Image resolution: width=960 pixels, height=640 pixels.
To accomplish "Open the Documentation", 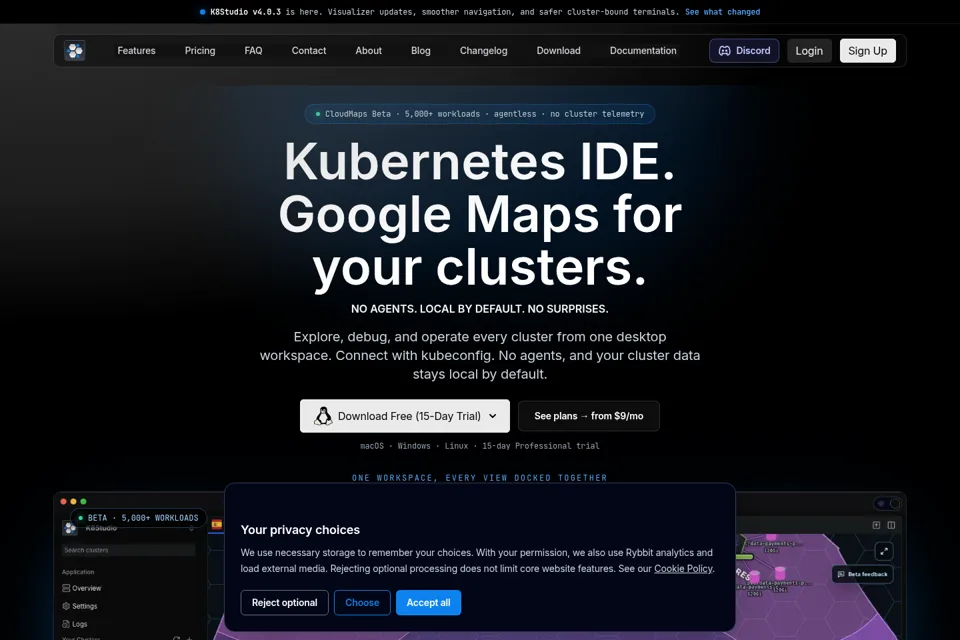I will pyautogui.click(x=643, y=51).
